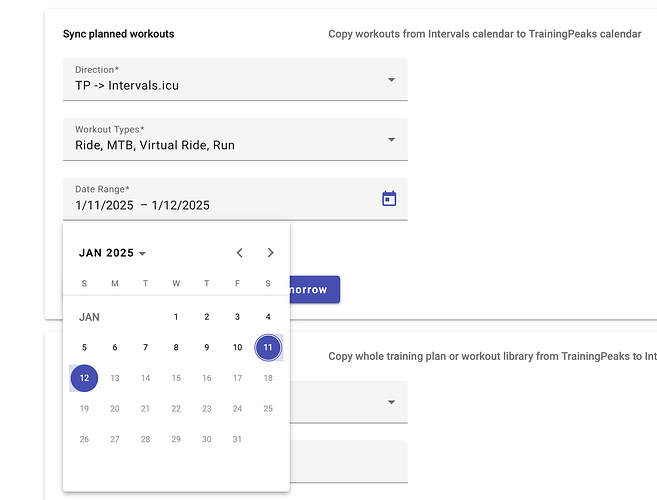
Task: Click the Date Range input field
Action: tap(235, 199)
